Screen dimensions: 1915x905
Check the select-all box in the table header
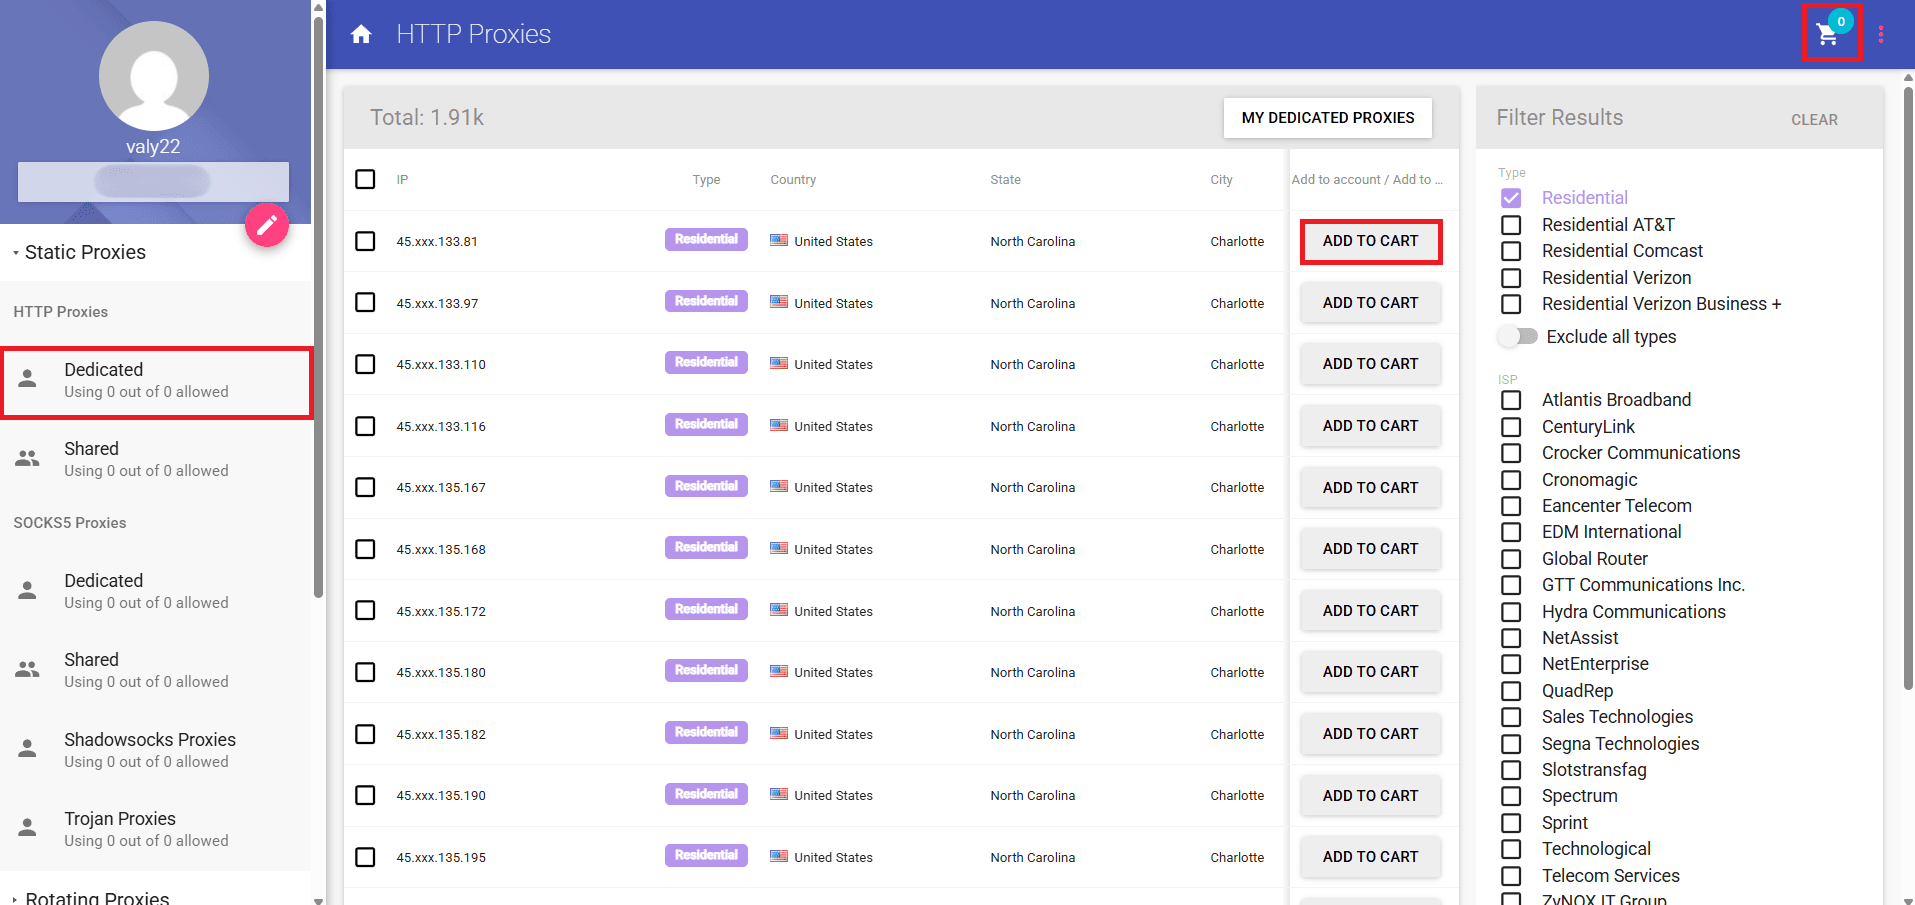(x=365, y=179)
